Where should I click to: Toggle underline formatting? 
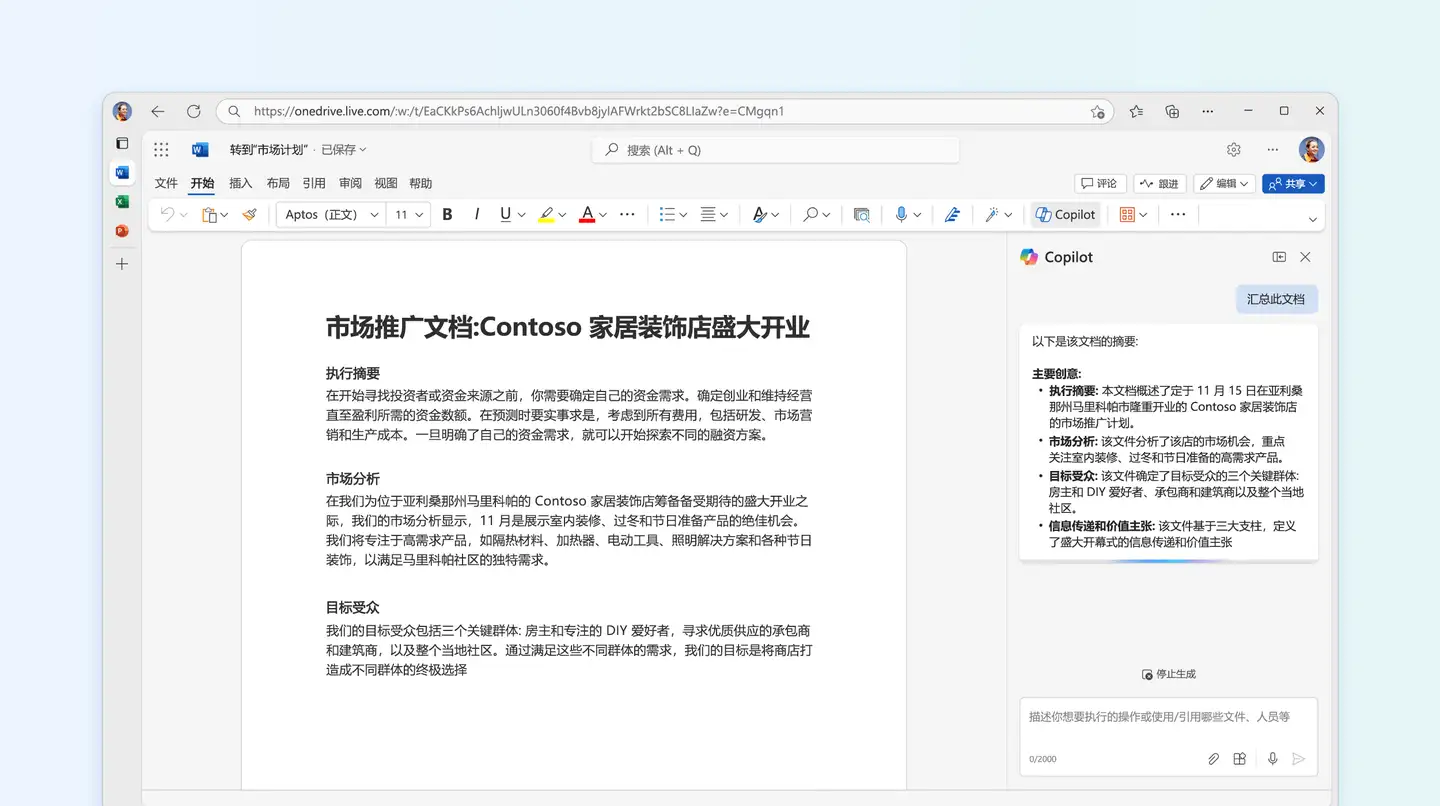(x=506, y=214)
